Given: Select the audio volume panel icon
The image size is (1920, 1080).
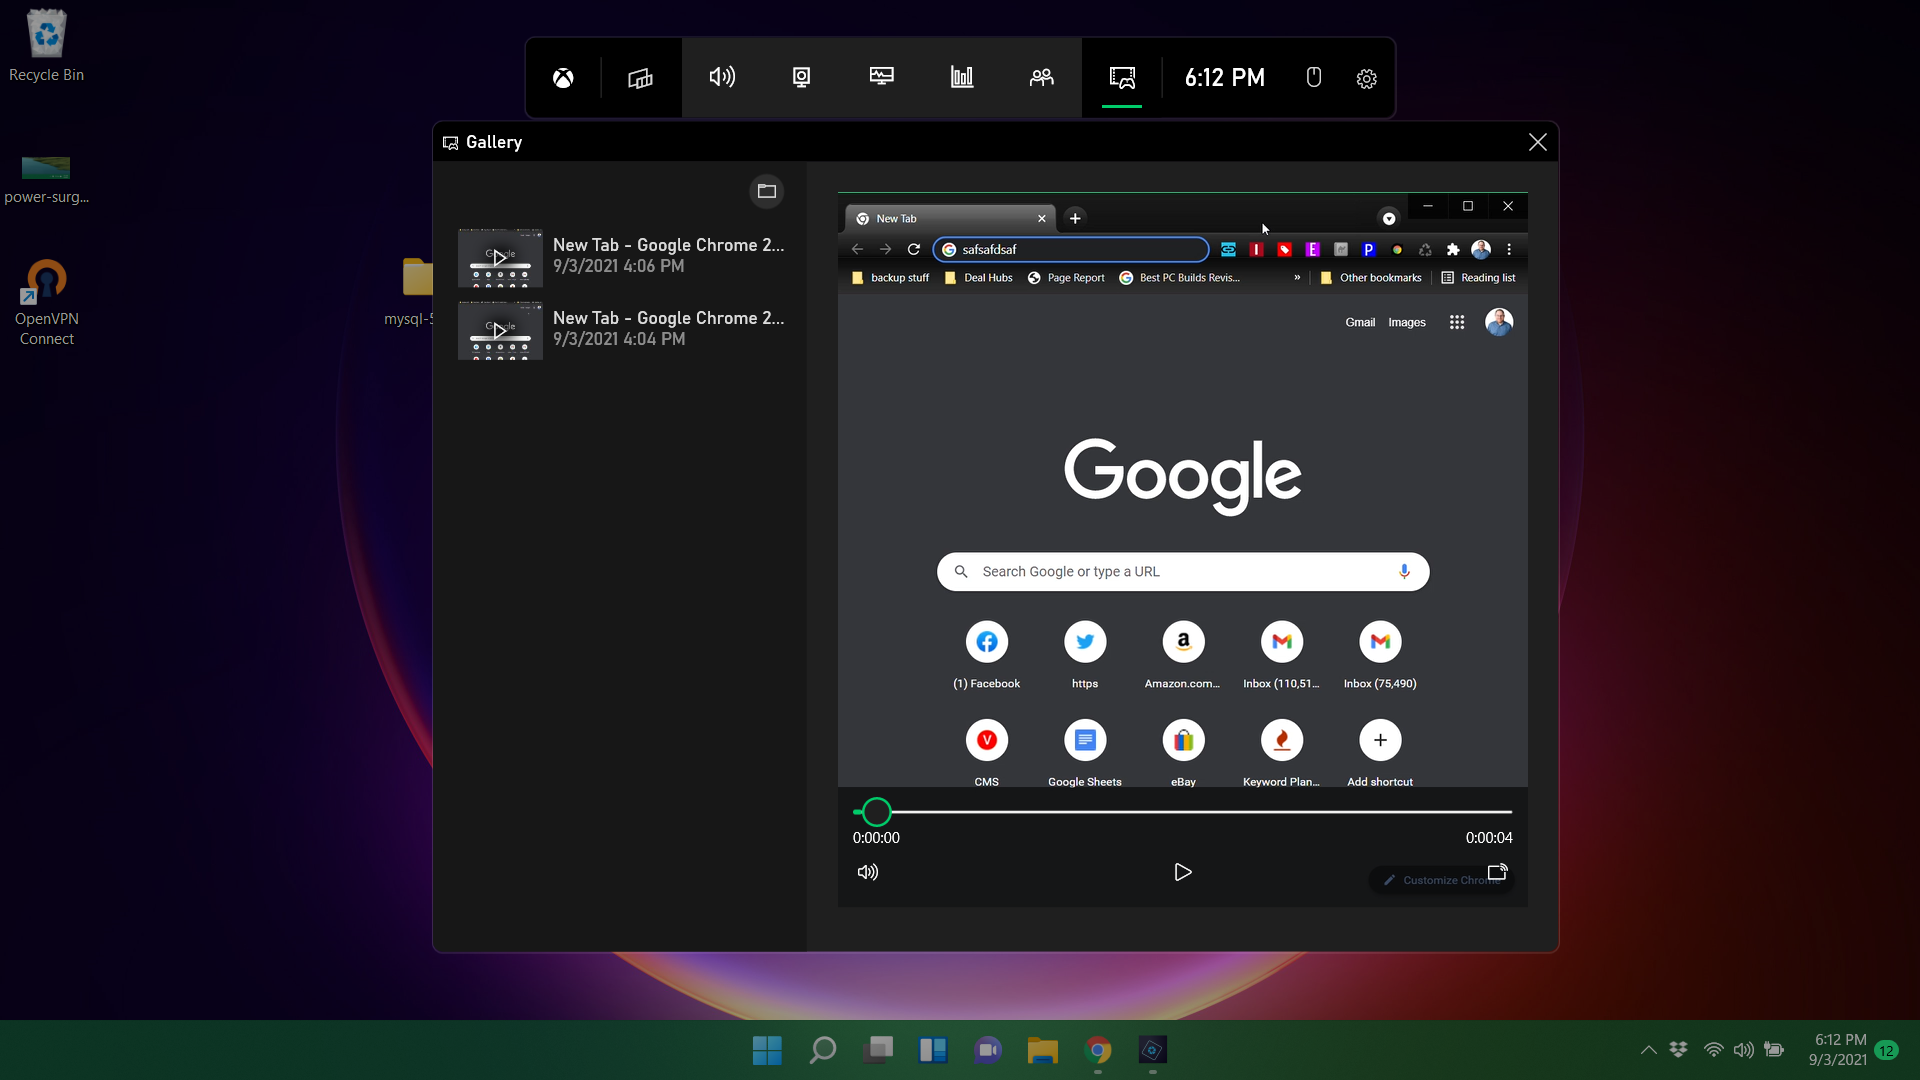Looking at the screenshot, I should click(721, 76).
